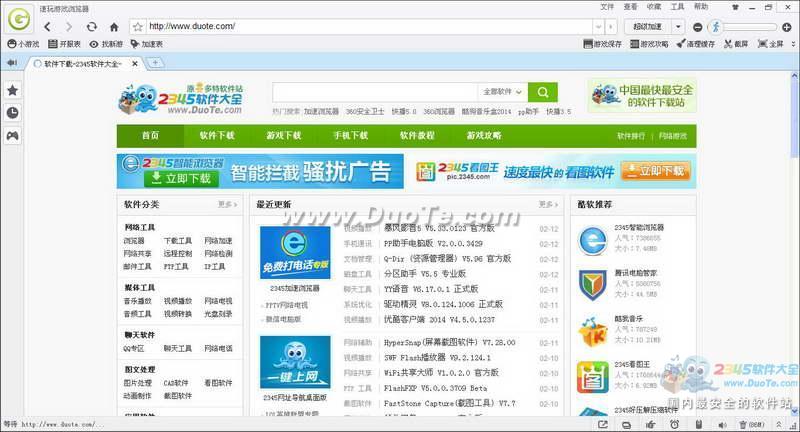Click the minus speed button
The height and width of the screenshot is (432, 800).
coord(697,27)
